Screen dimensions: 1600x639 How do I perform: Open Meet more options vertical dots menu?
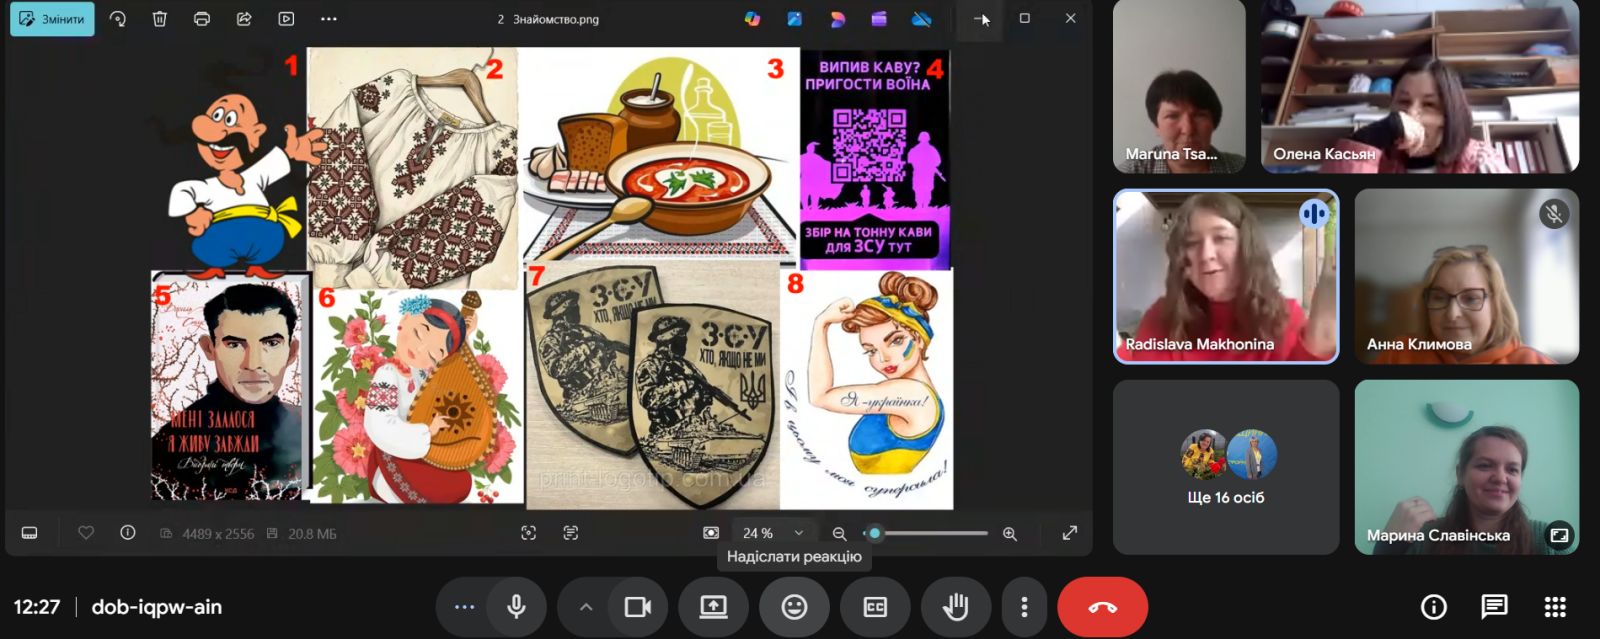1024,607
